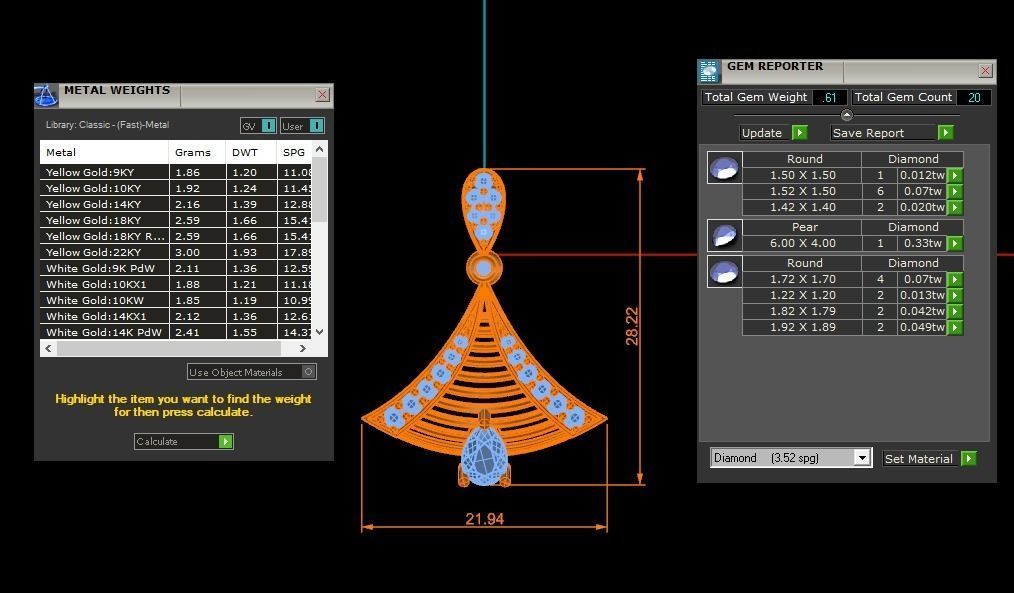Click the Gem Reporter panel icon
This screenshot has height=593, width=1014.
click(x=709, y=72)
